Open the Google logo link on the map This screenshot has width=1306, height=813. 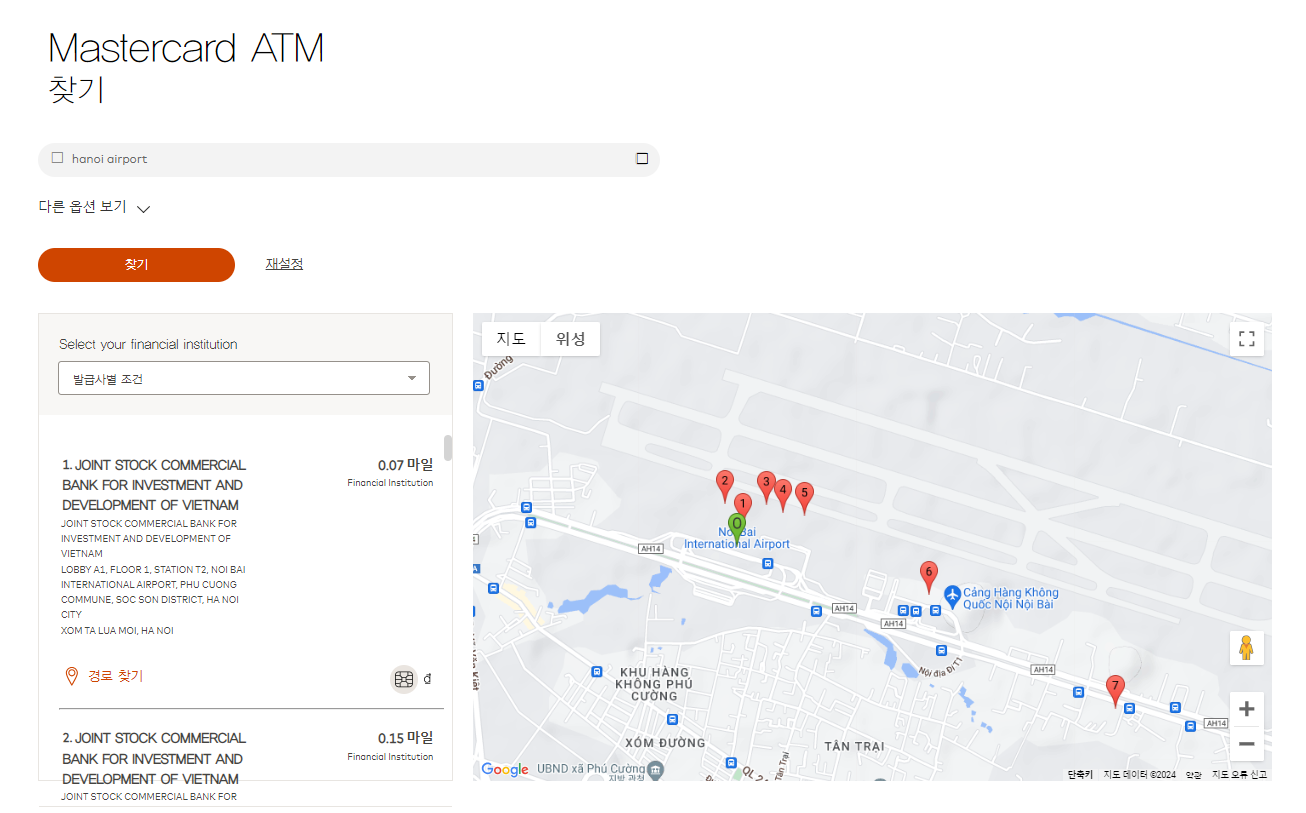[505, 769]
